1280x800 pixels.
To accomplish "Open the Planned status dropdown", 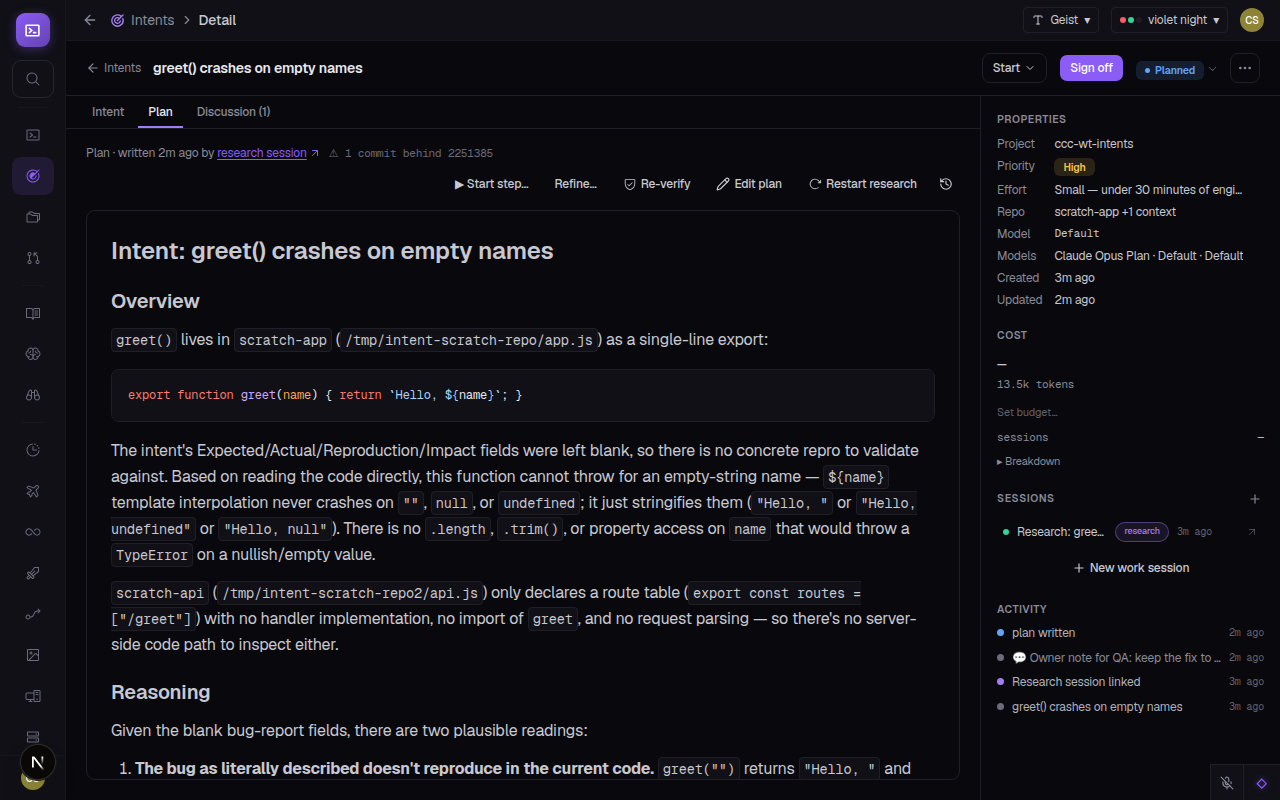I will [1177, 69].
